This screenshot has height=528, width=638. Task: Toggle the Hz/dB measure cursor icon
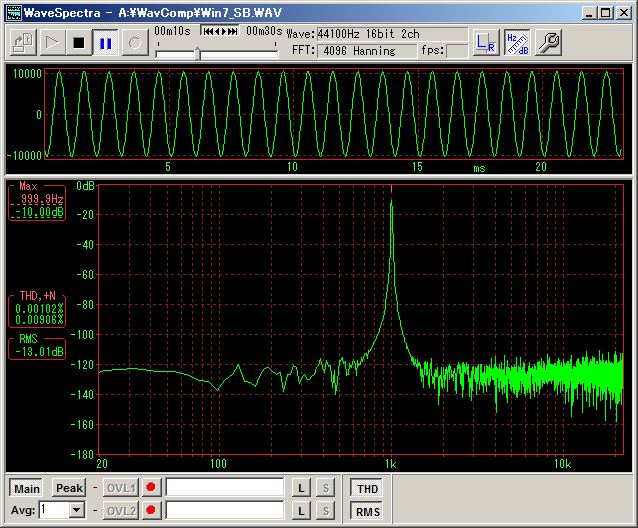(517, 42)
